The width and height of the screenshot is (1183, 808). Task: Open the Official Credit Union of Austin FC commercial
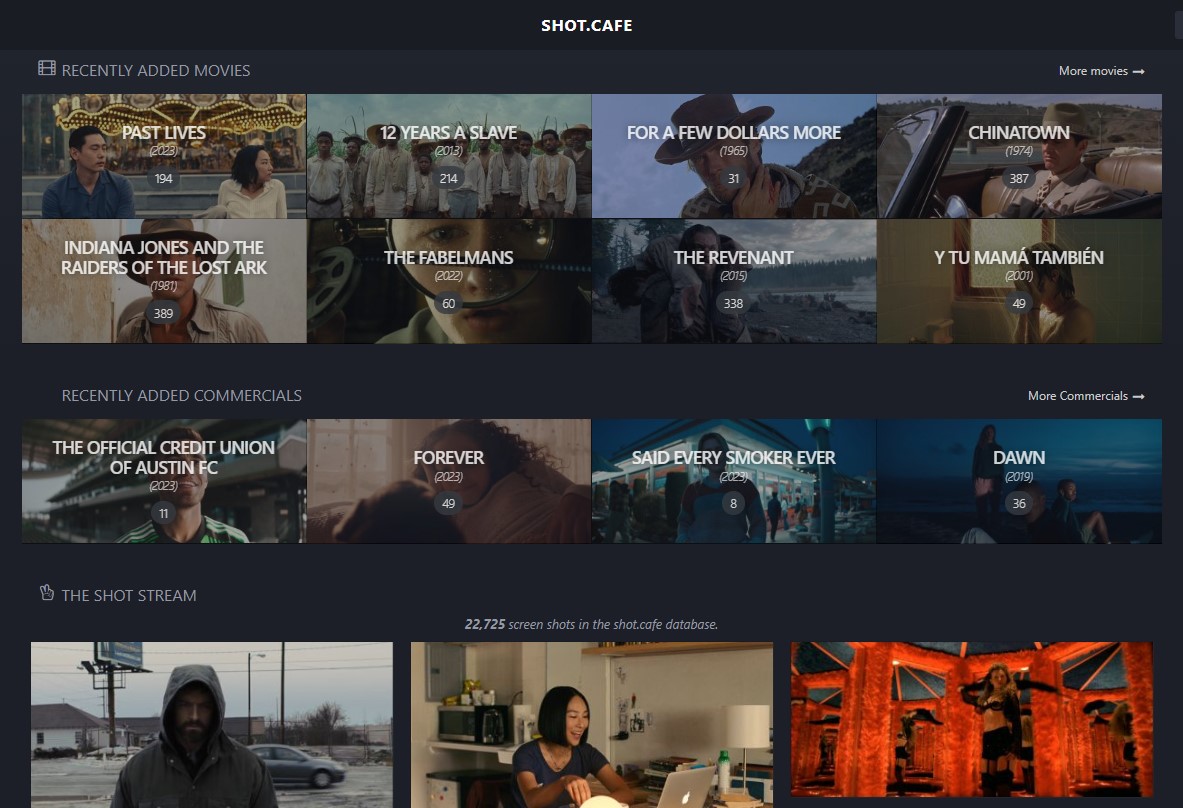coord(164,481)
